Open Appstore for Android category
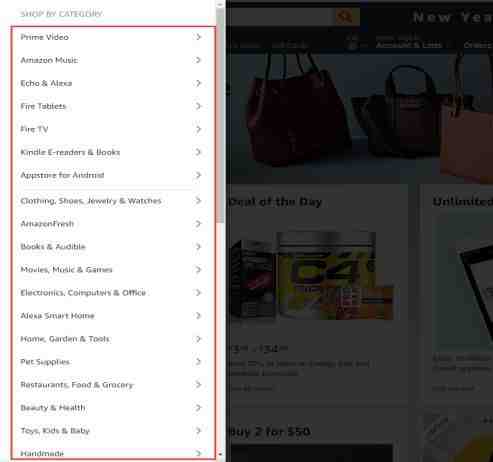Screen dimensions: 493x462 (62, 175)
